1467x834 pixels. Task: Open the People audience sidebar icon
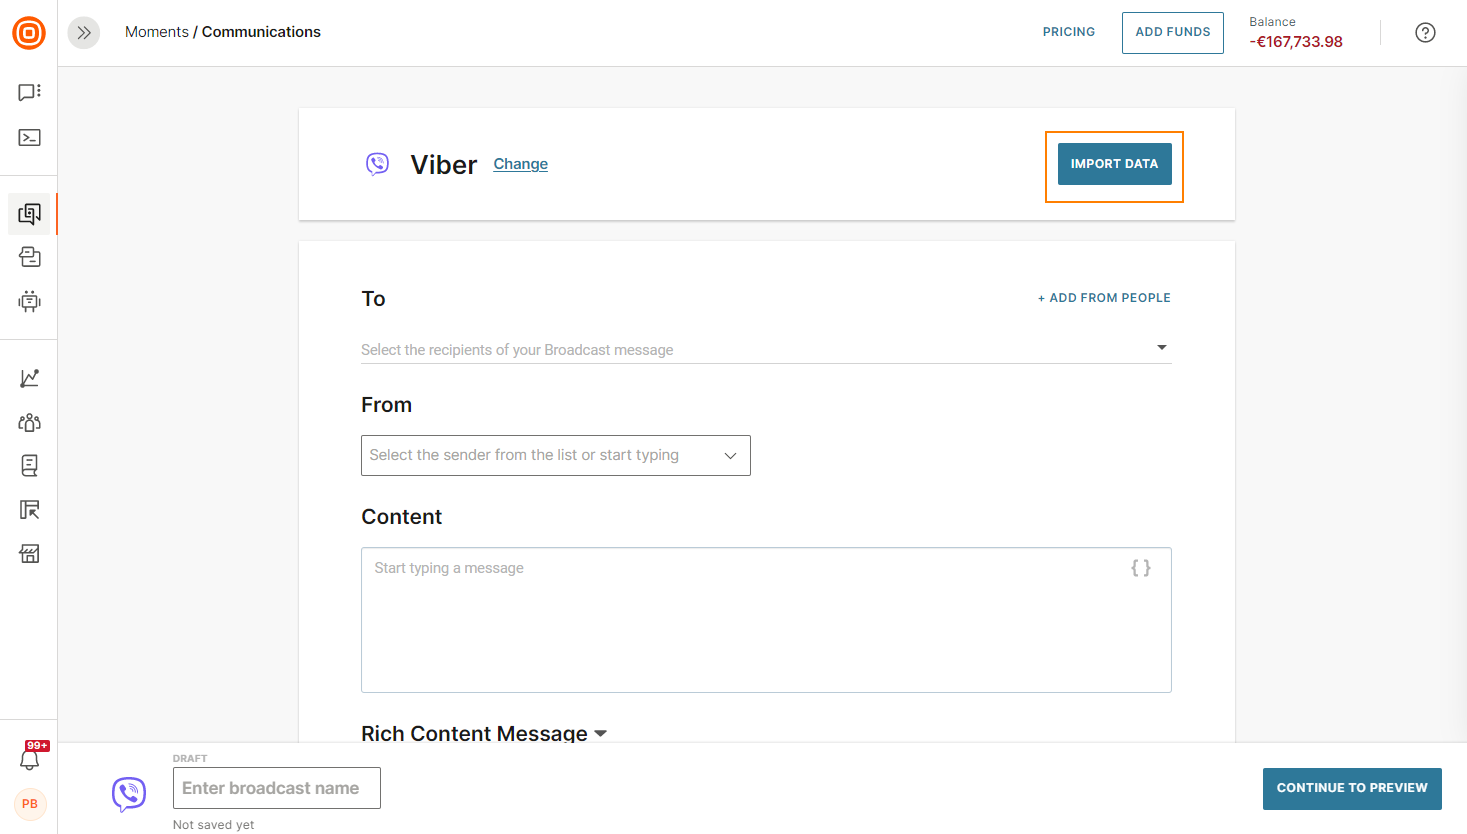click(x=29, y=422)
